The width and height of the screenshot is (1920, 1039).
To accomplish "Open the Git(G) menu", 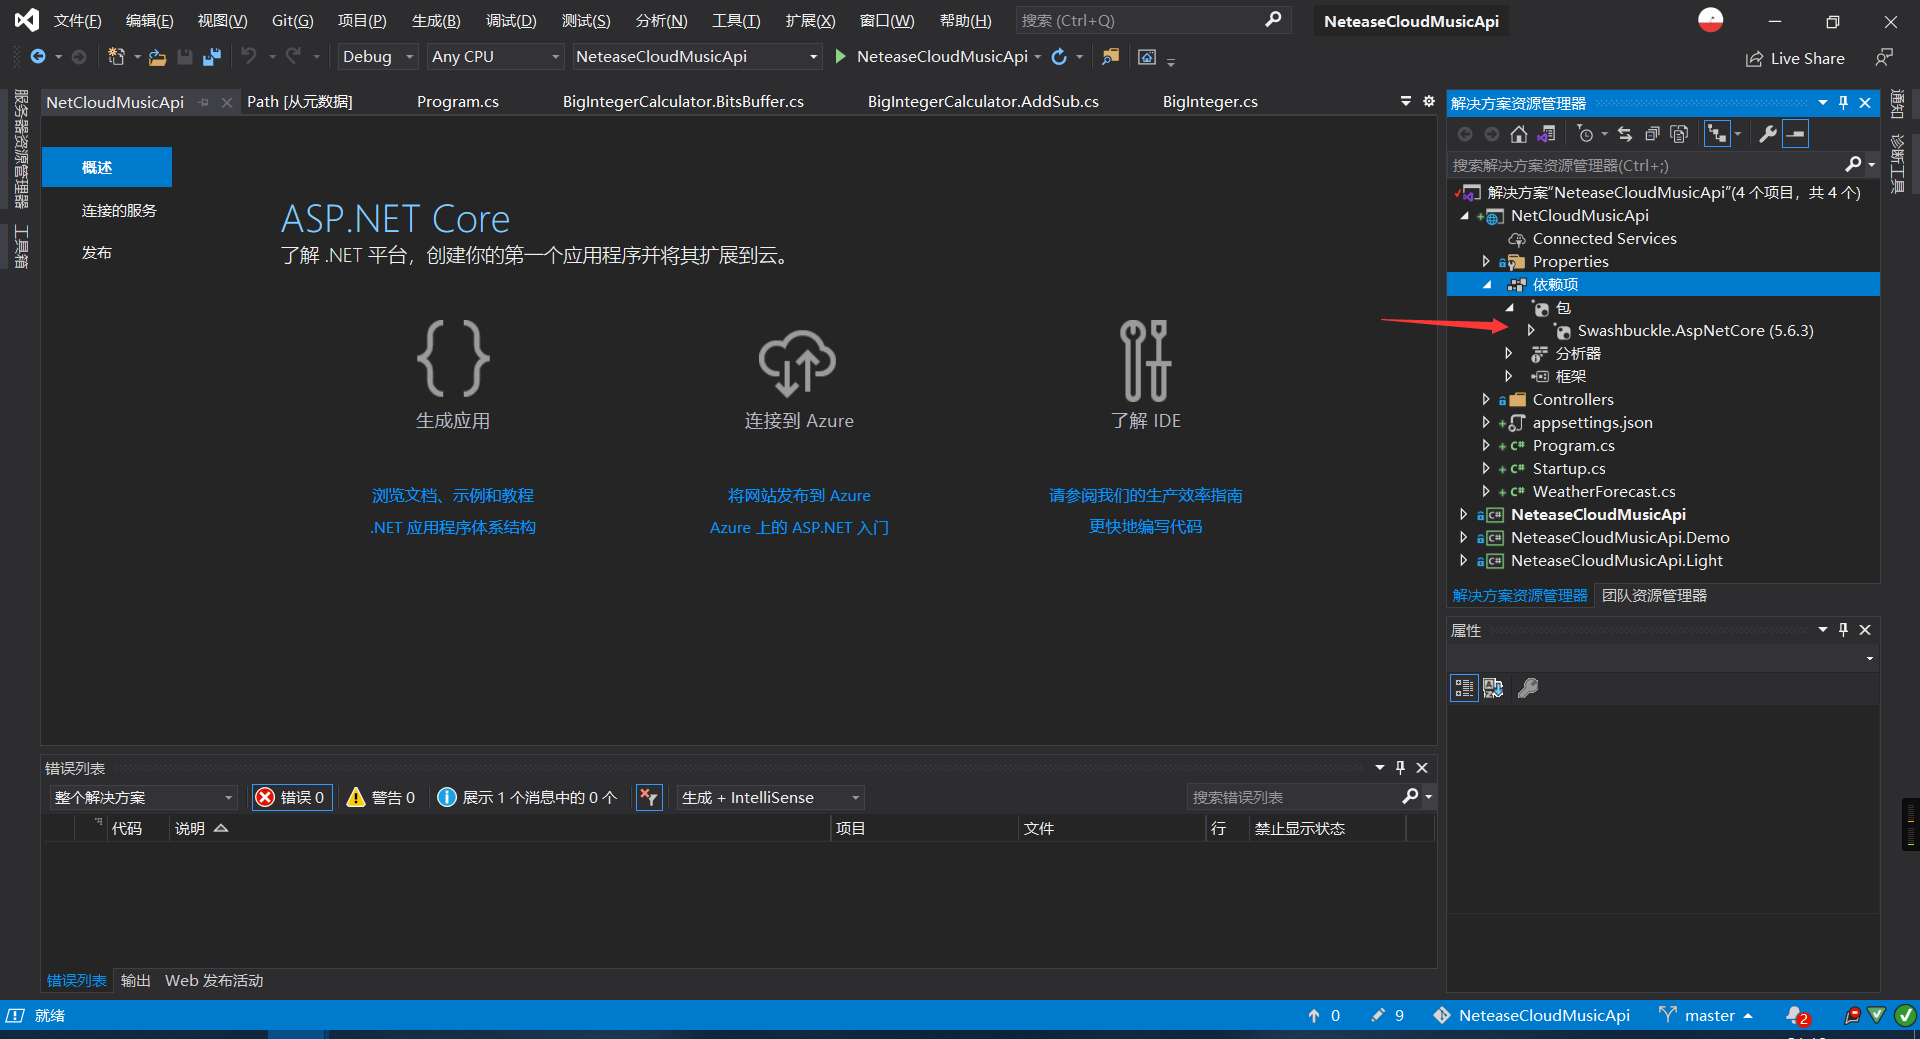I will (x=292, y=21).
